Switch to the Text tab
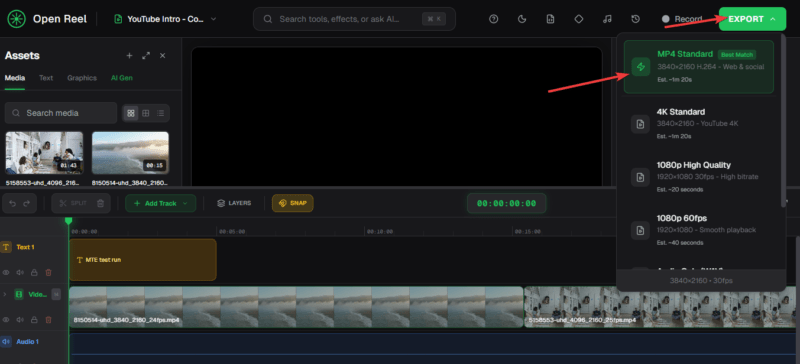The width and height of the screenshot is (800, 364). (46, 78)
